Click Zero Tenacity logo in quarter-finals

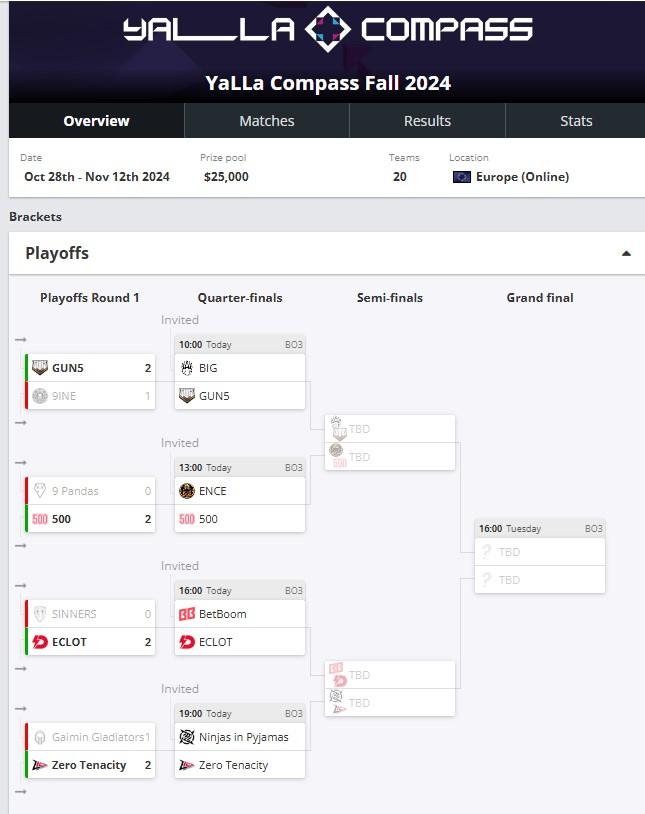point(186,765)
